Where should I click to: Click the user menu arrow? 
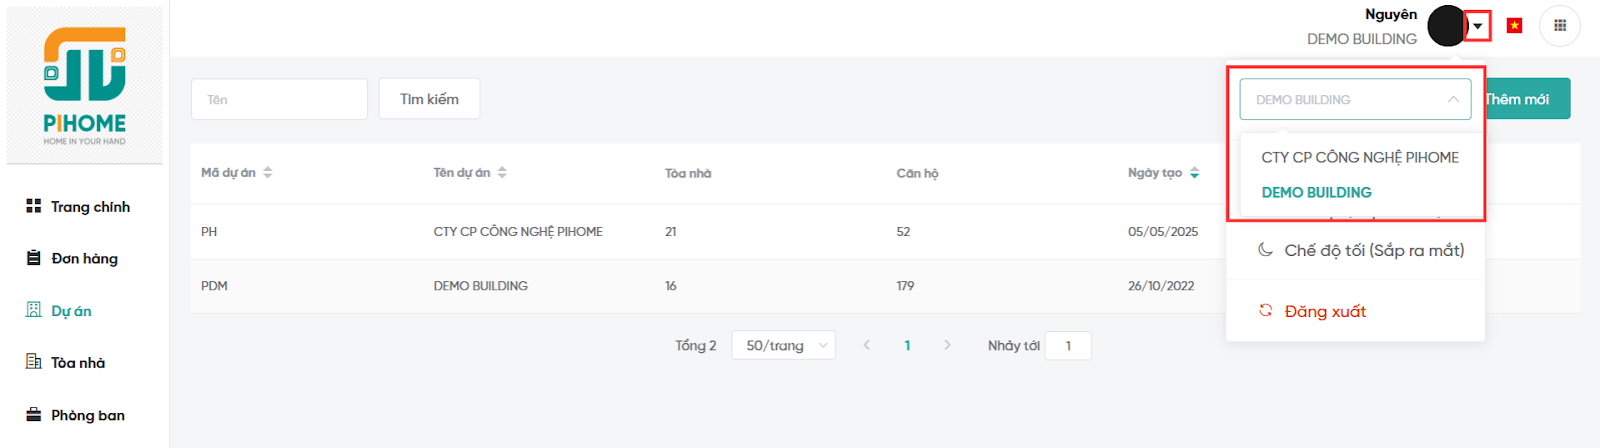click(1477, 26)
